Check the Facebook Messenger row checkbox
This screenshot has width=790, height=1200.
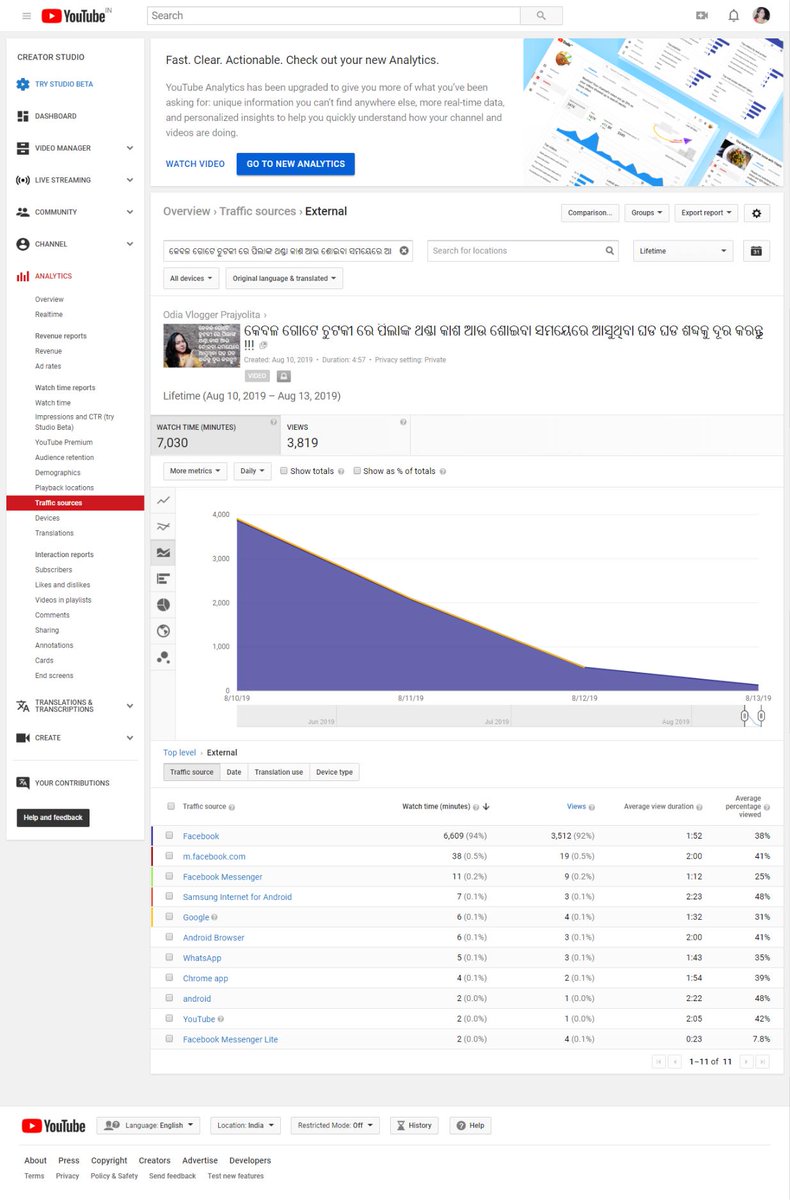[170, 877]
